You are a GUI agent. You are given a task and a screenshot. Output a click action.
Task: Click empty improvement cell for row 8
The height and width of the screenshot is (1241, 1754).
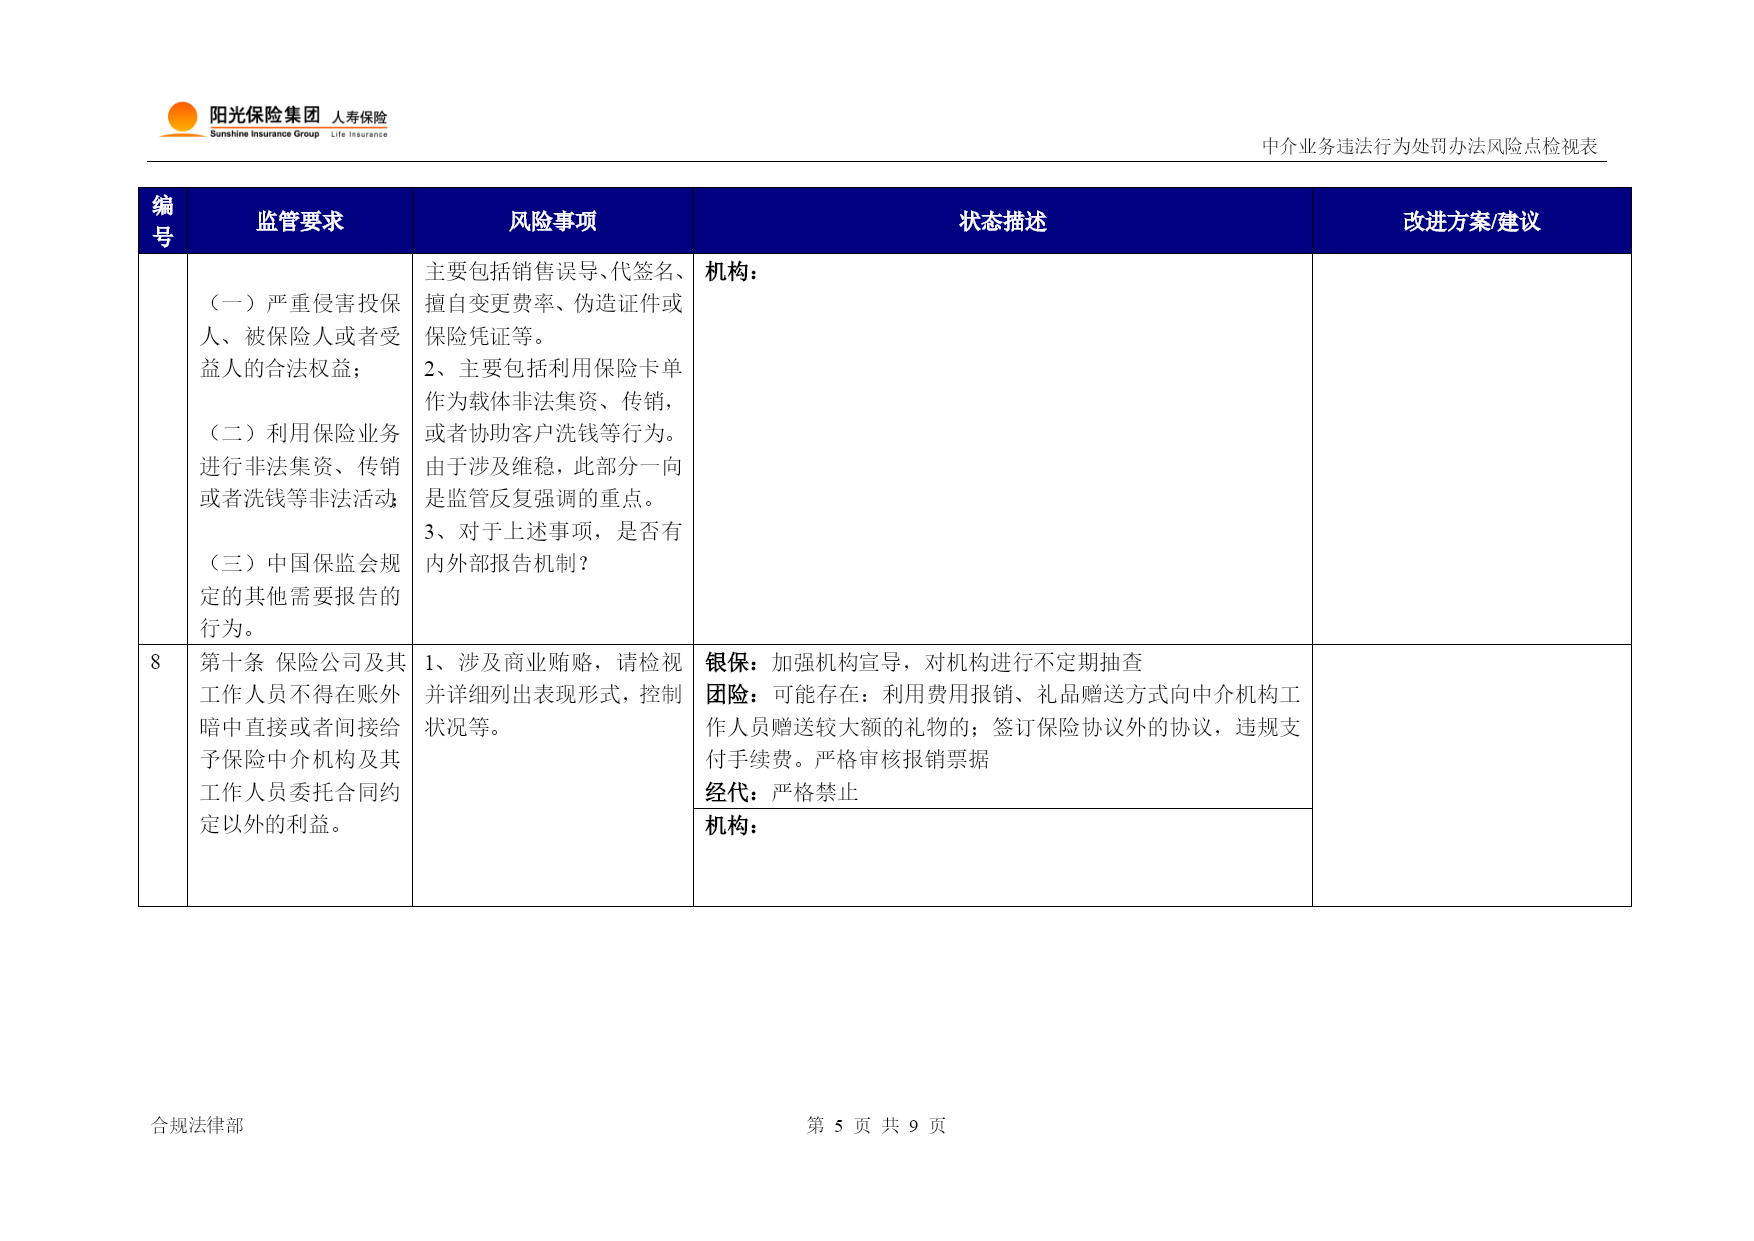(x=1472, y=775)
